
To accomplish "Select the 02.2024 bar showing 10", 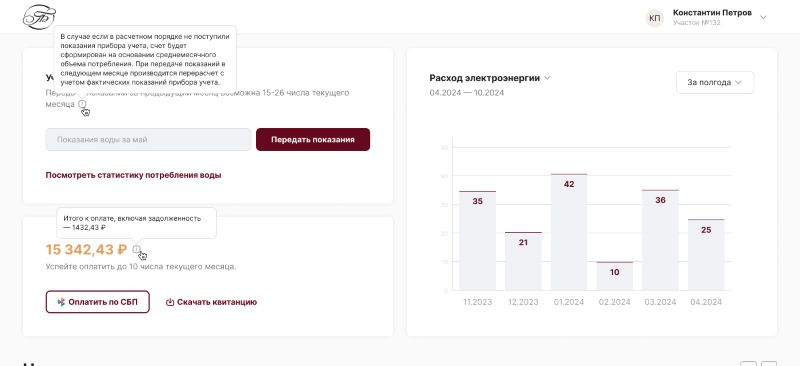I will (615, 276).
